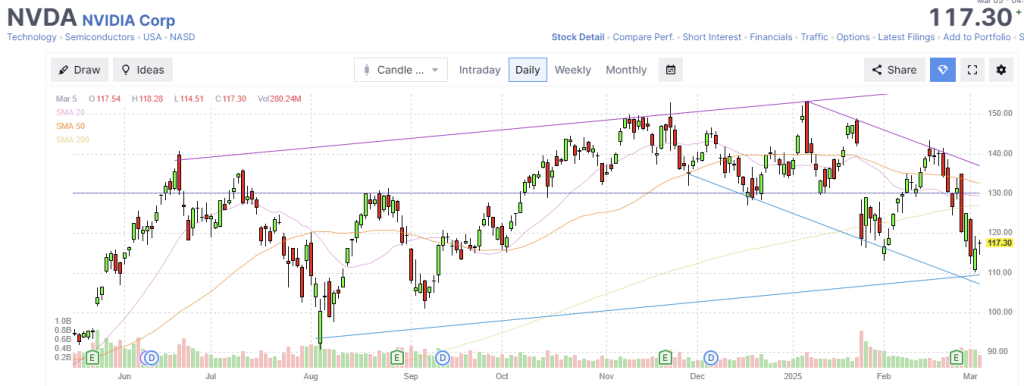The width and height of the screenshot is (1024, 386).
Task: Enter fullscreen chart mode
Action: 972,70
